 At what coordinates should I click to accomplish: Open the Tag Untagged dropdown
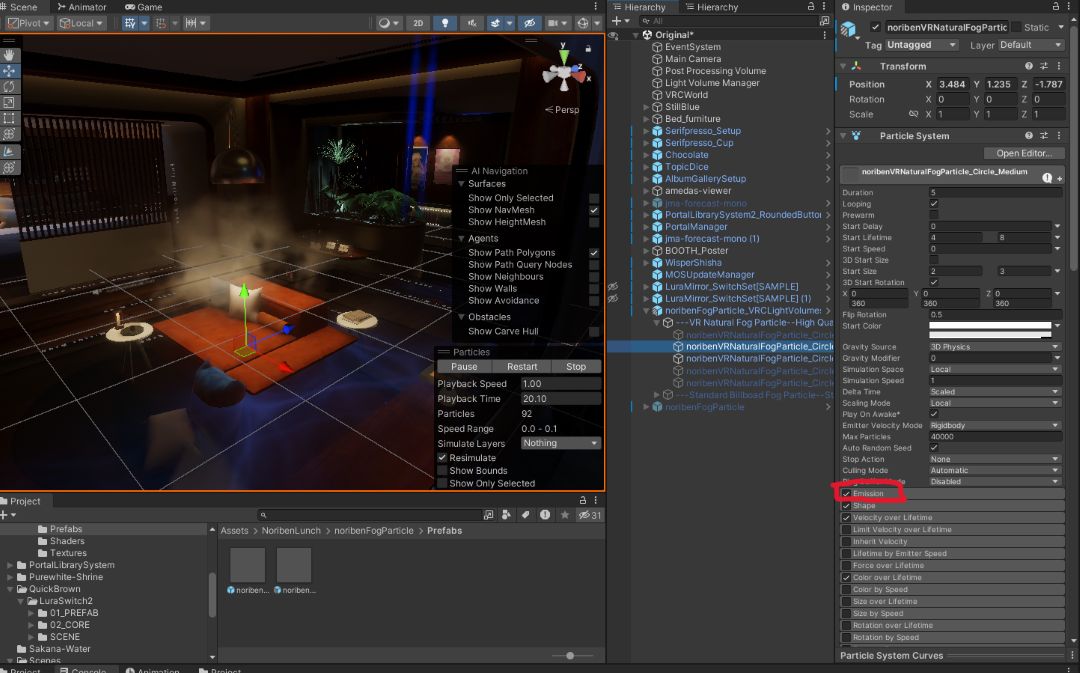pyautogui.click(x=922, y=45)
